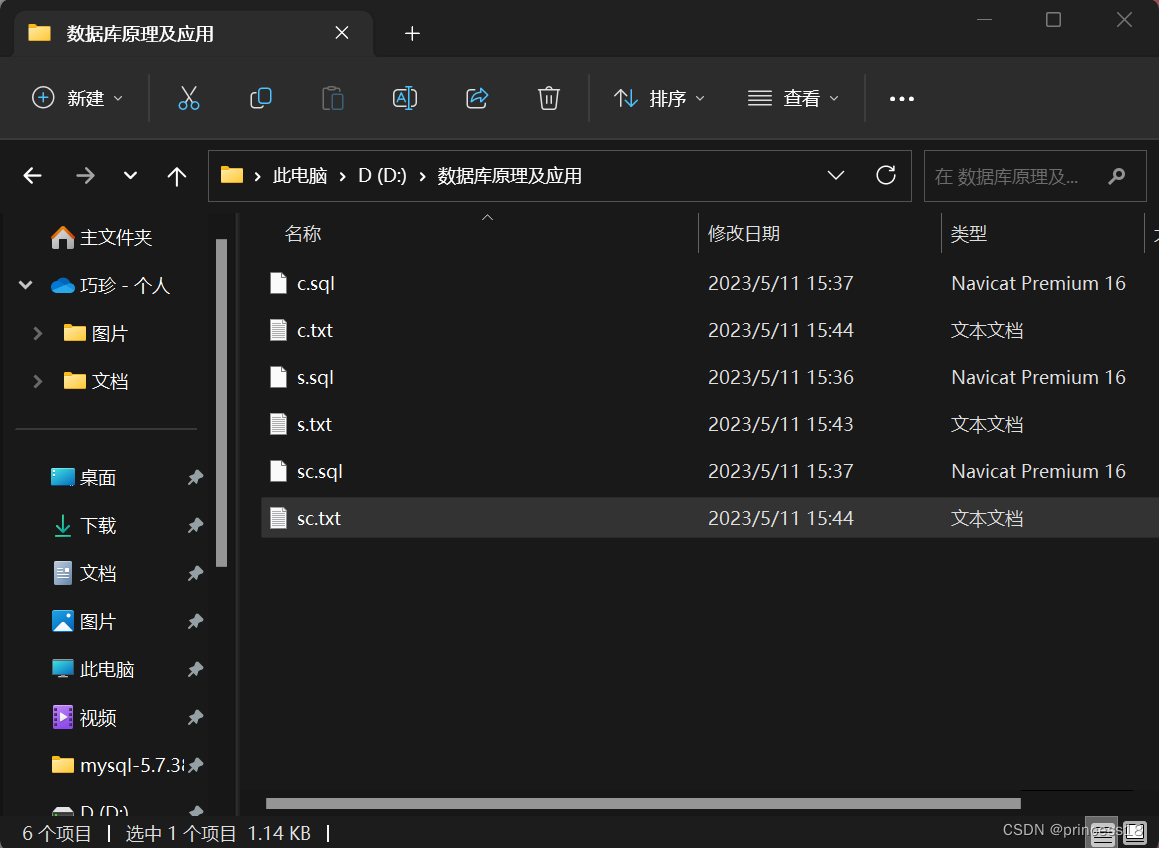This screenshot has height=848, width=1159.
Task: Expand the 图片 folder in the sidebar
Action: pyautogui.click(x=38, y=332)
